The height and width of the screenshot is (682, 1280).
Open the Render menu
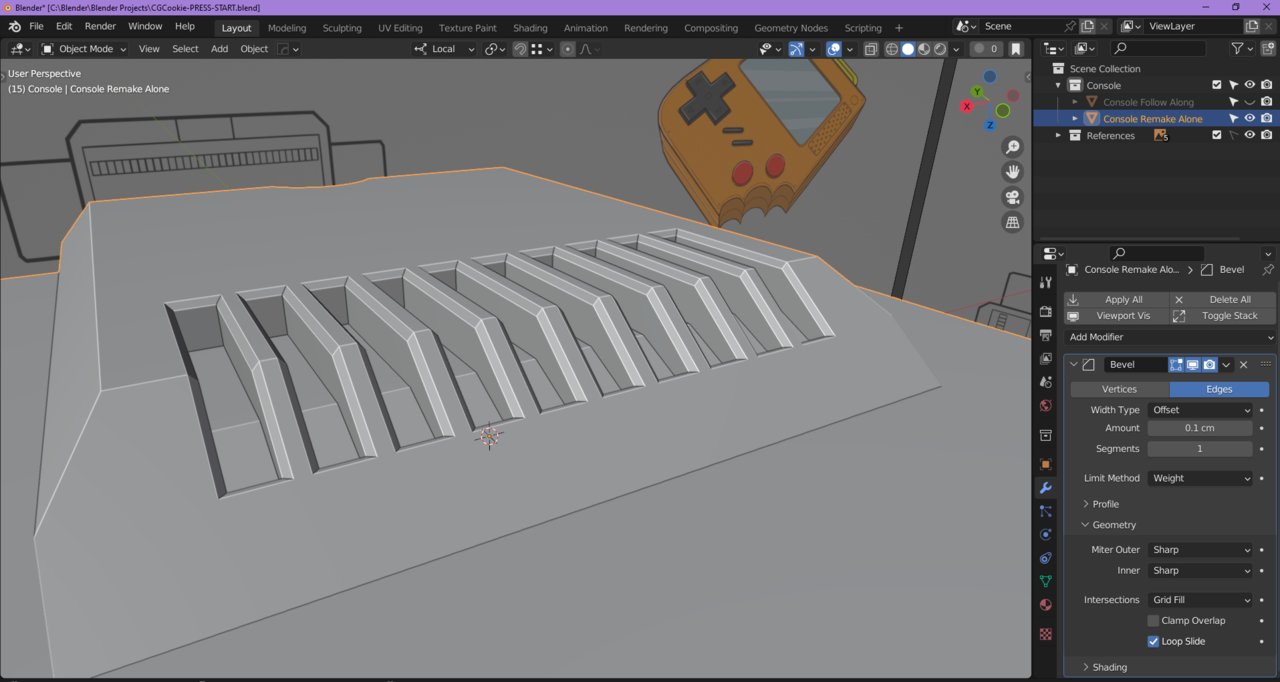[x=100, y=26]
